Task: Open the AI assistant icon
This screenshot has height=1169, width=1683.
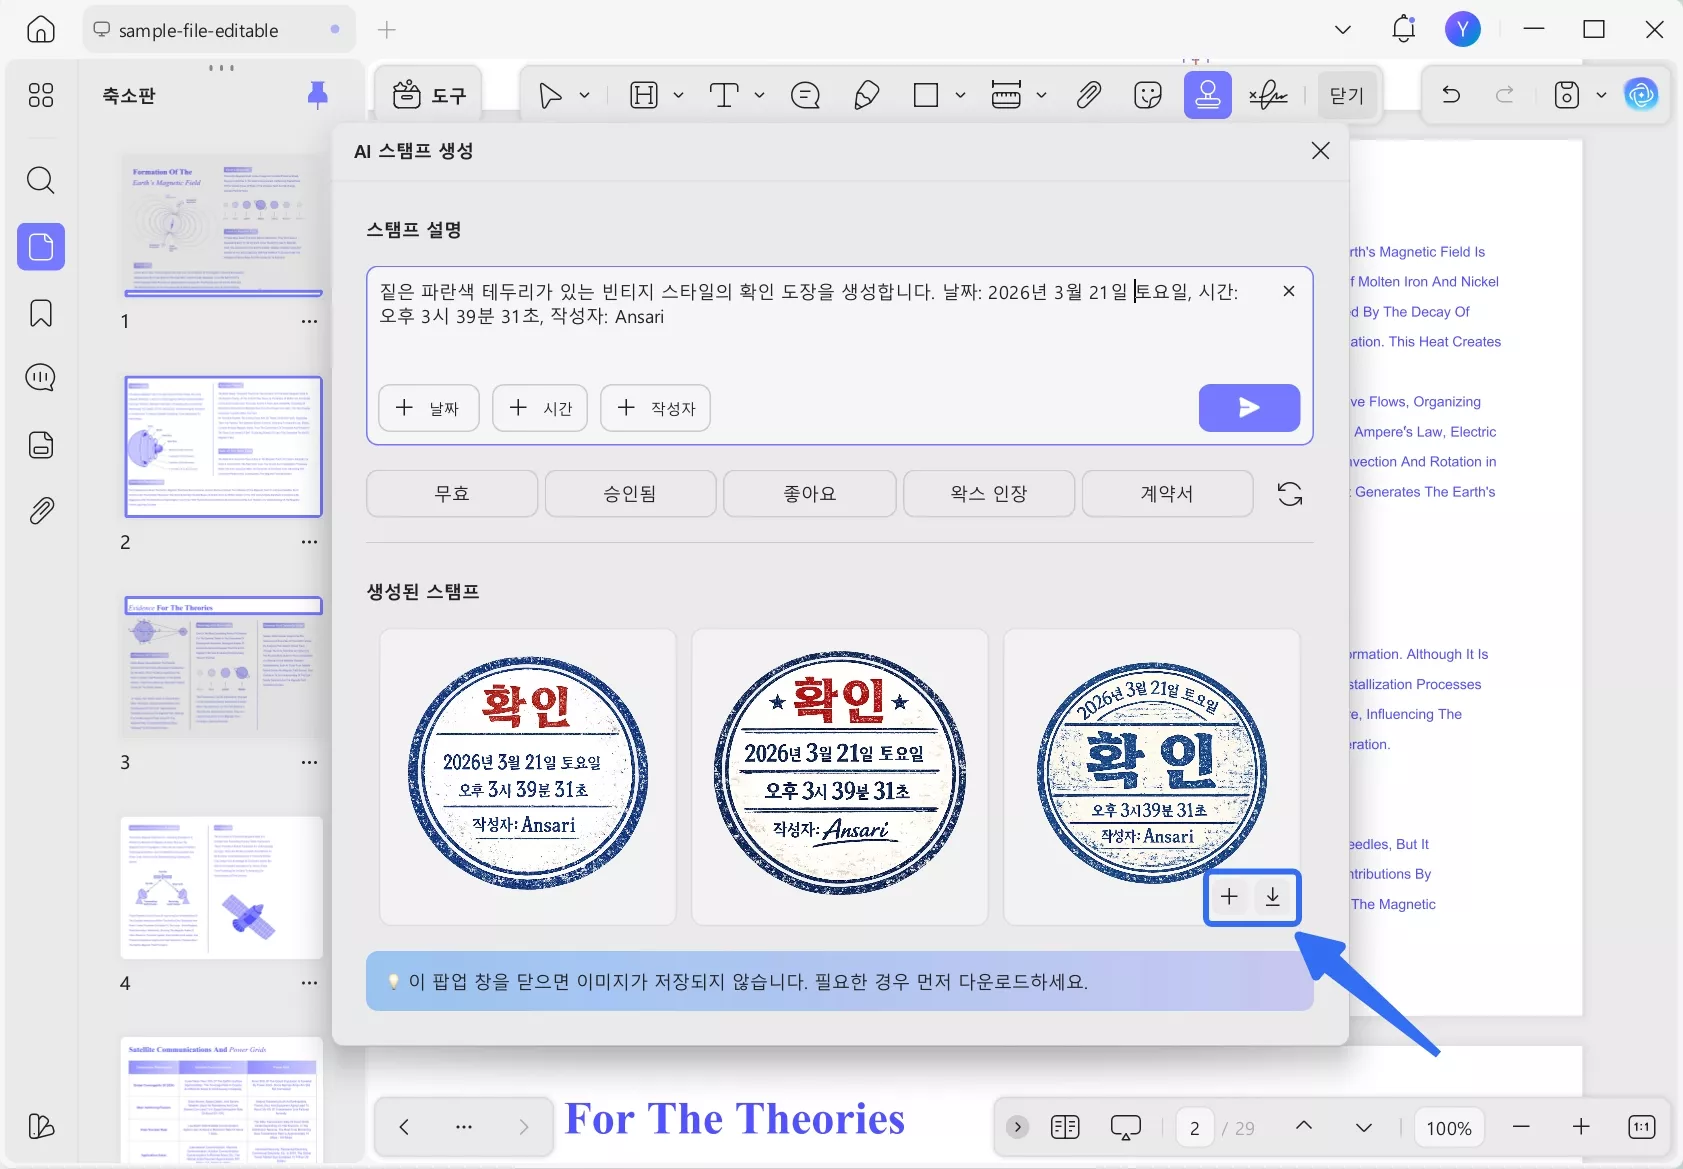Action: point(1641,95)
